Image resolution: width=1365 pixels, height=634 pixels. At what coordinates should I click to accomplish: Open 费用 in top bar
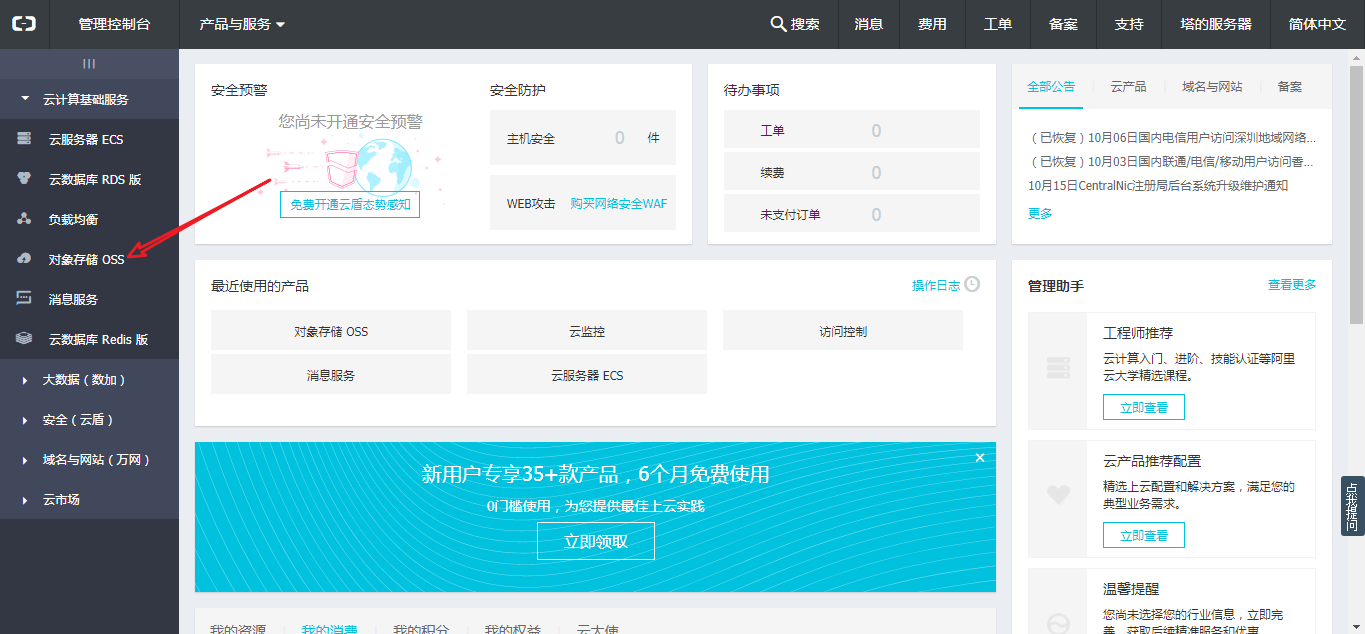click(x=932, y=24)
